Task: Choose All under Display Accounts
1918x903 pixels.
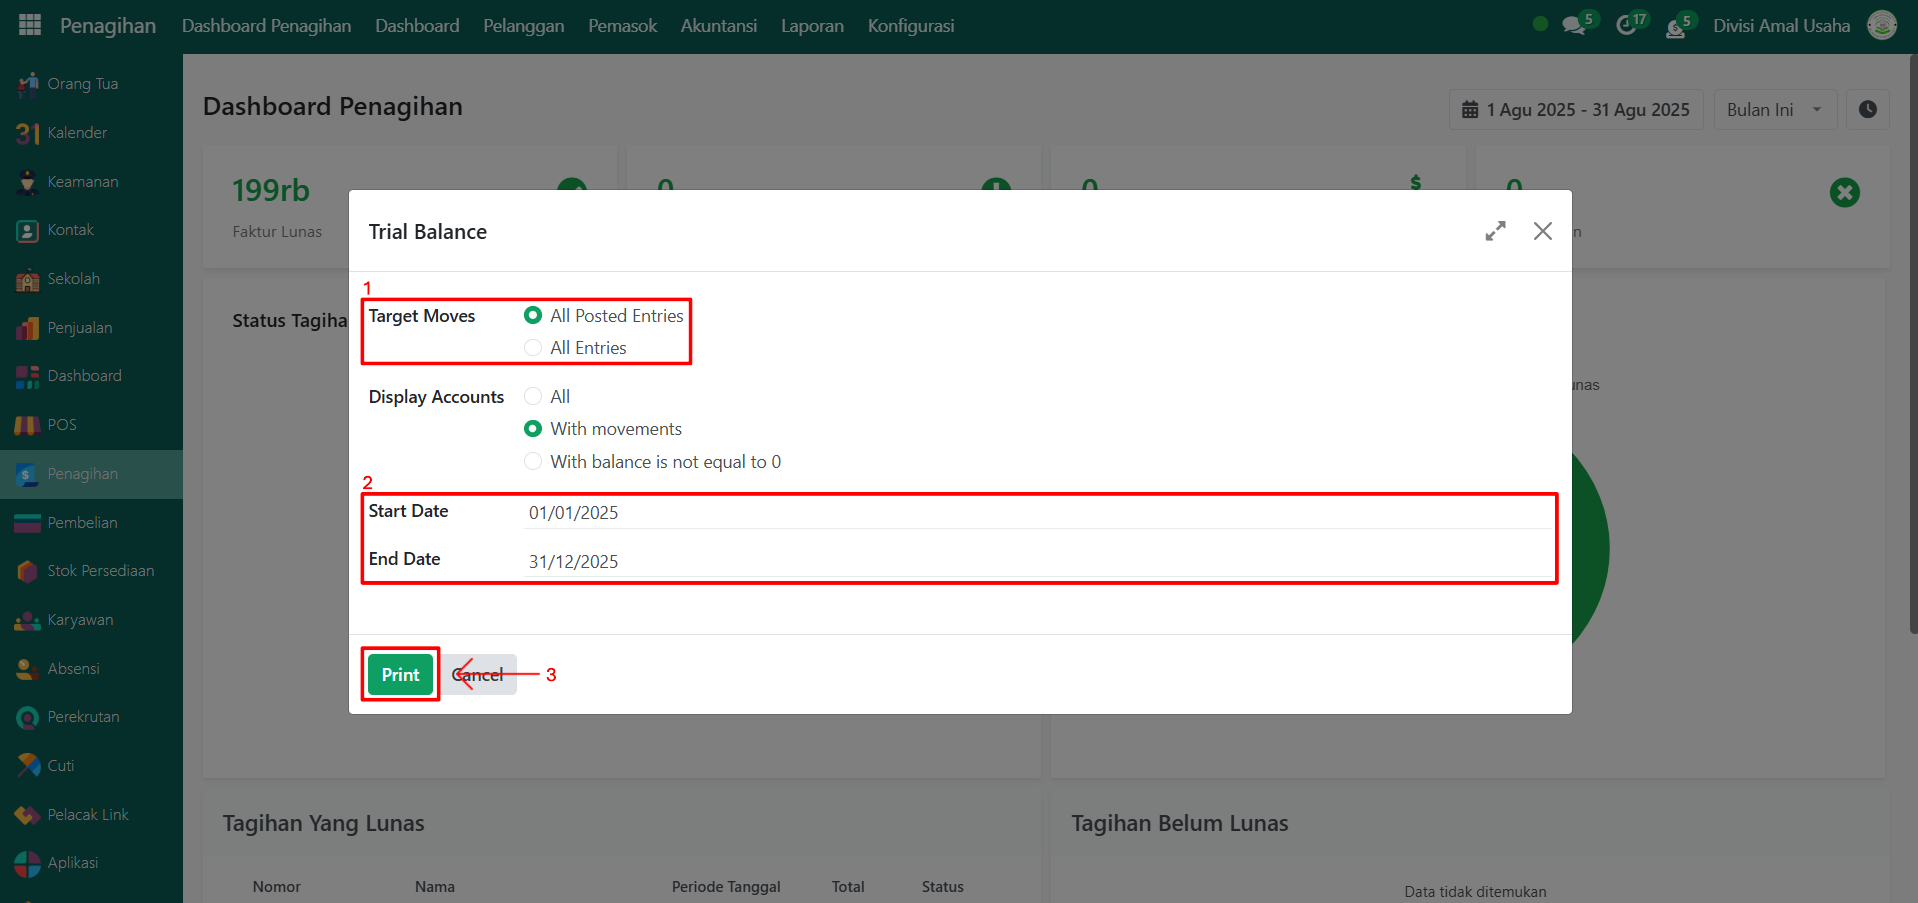Action: (533, 397)
